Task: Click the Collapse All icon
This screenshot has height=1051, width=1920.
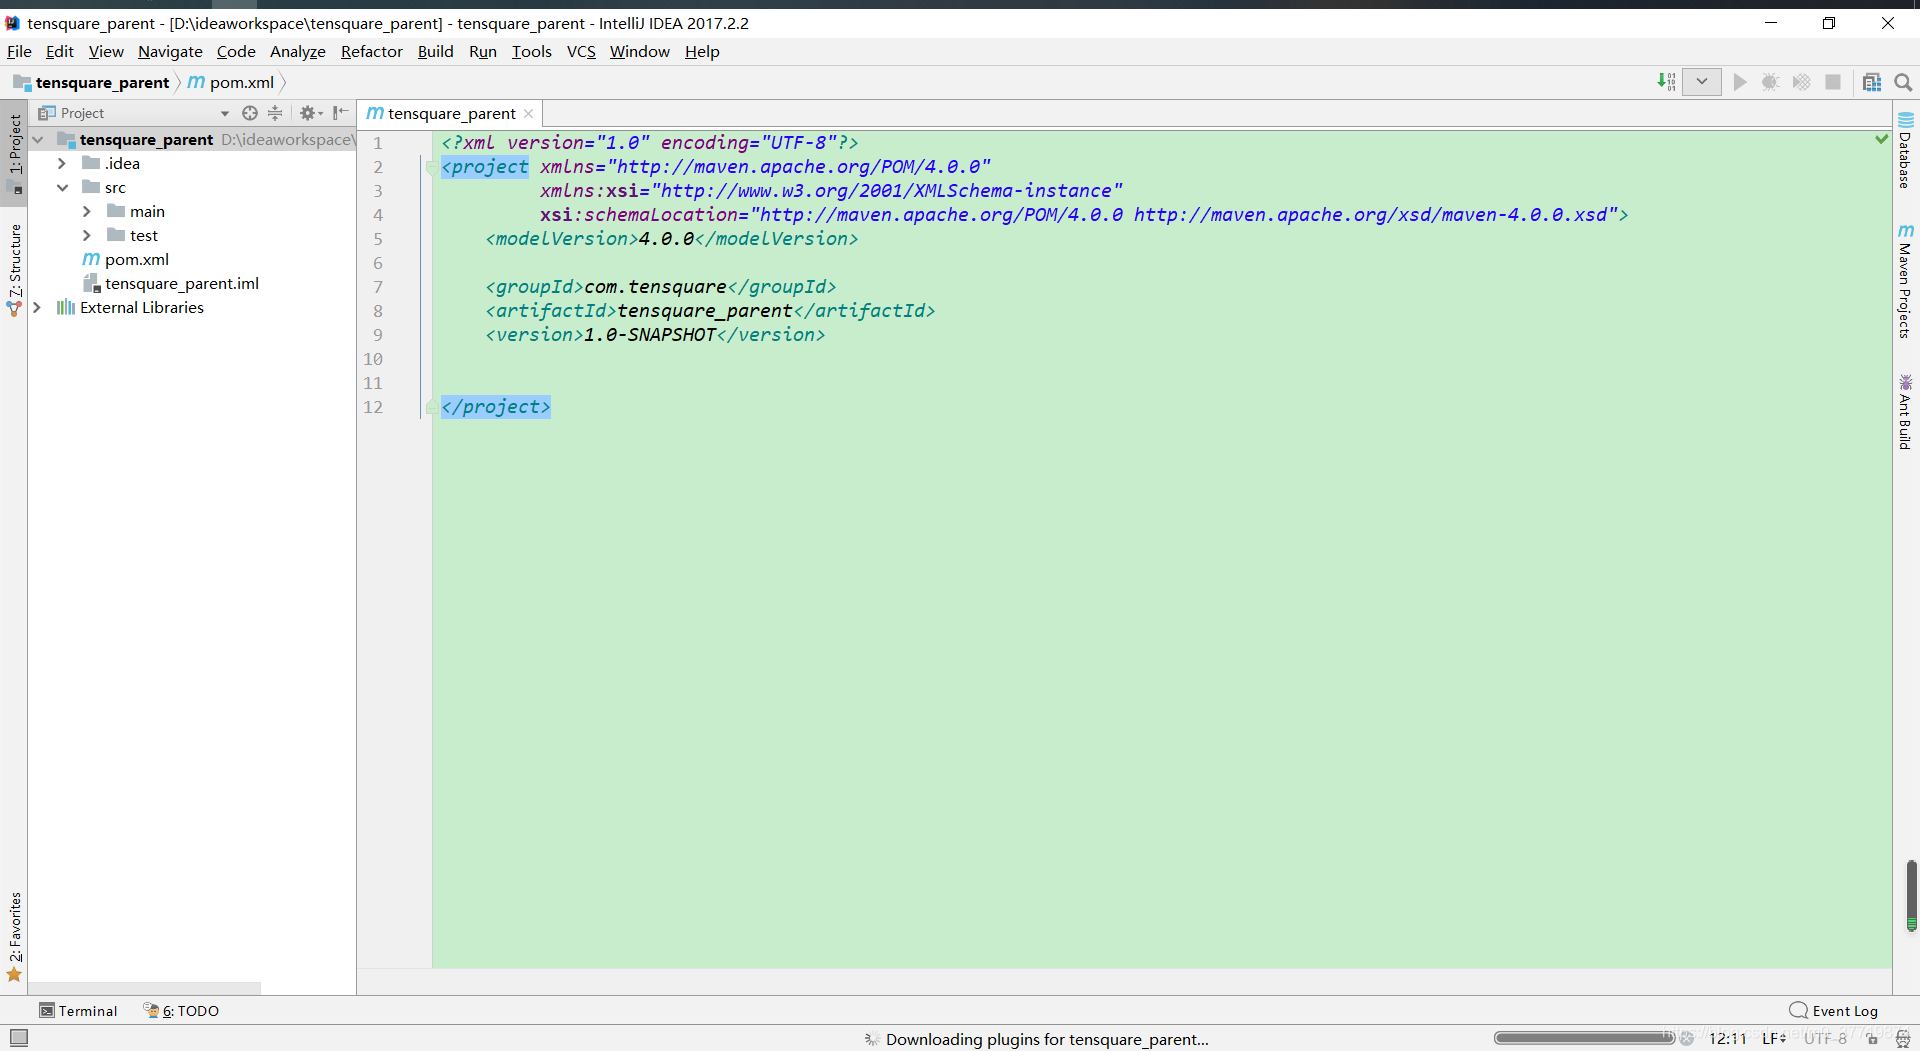Action: click(276, 113)
